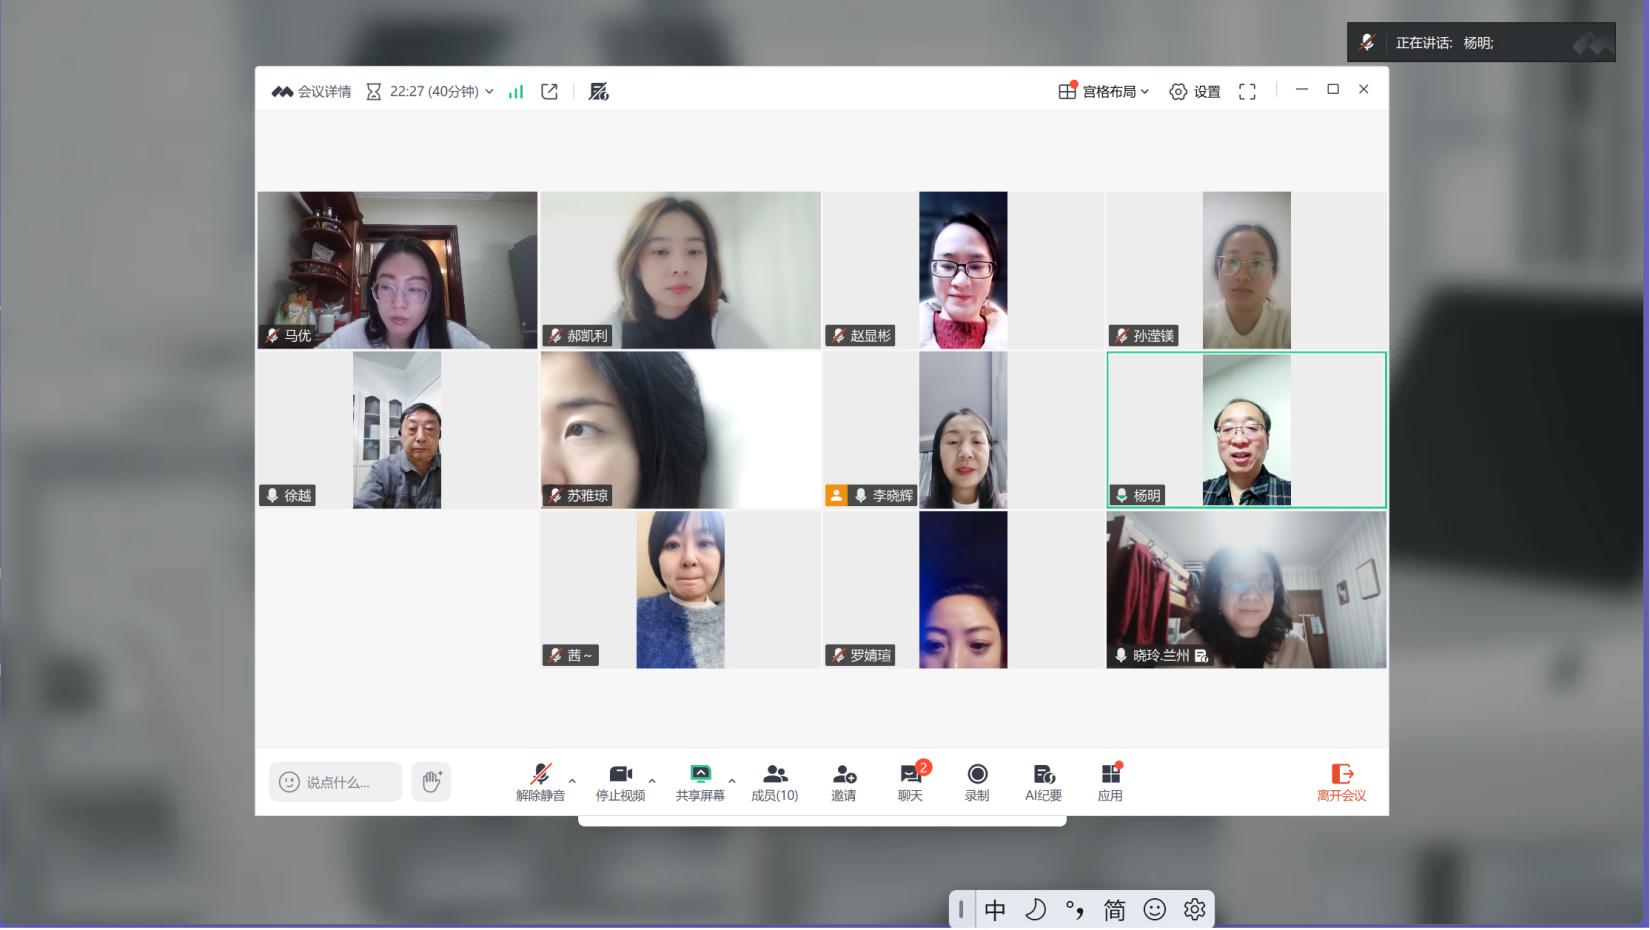Open 聊天 chat with unread messages
Image resolution: width=1650 pixels, height=930 pixels.
point(910,781)
